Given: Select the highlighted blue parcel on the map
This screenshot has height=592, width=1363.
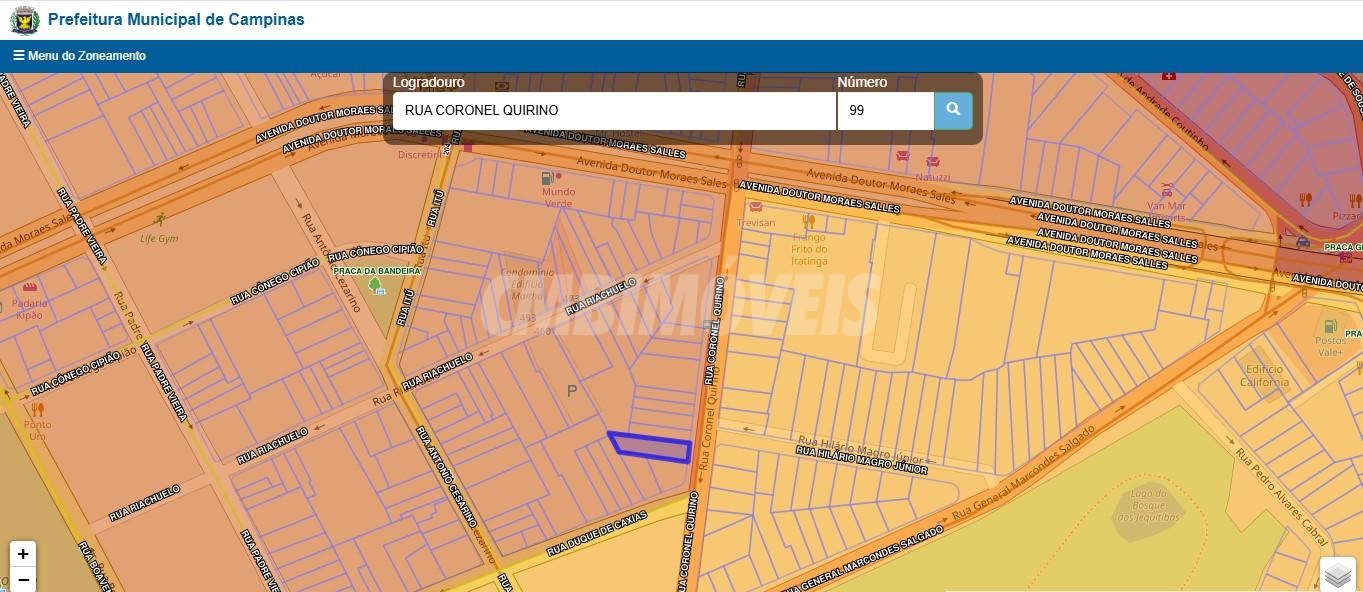Looking at the screenshot, I should point(651,447).
